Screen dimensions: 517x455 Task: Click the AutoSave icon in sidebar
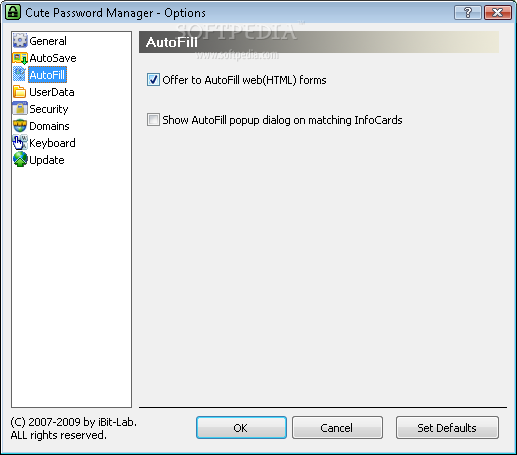[20, 58]
